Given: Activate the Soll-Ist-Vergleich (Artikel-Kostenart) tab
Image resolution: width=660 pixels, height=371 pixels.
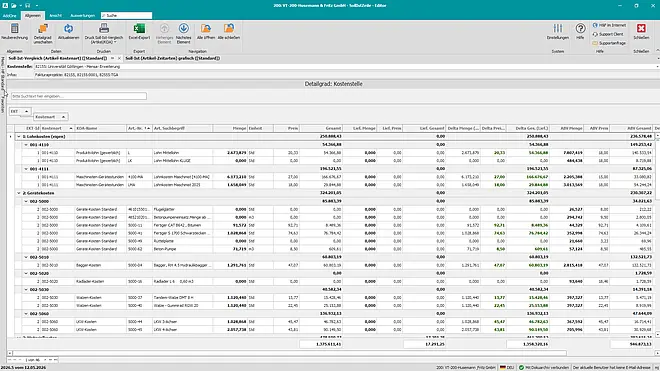Looking at the screenshot, I should (58, 58).
